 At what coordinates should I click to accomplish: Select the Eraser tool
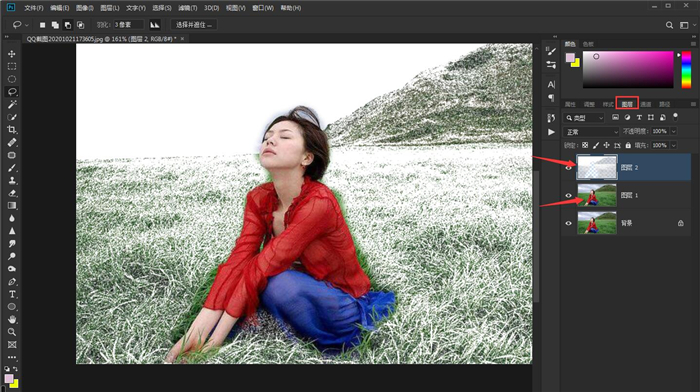pyautogui.click(x=12, y=193)
